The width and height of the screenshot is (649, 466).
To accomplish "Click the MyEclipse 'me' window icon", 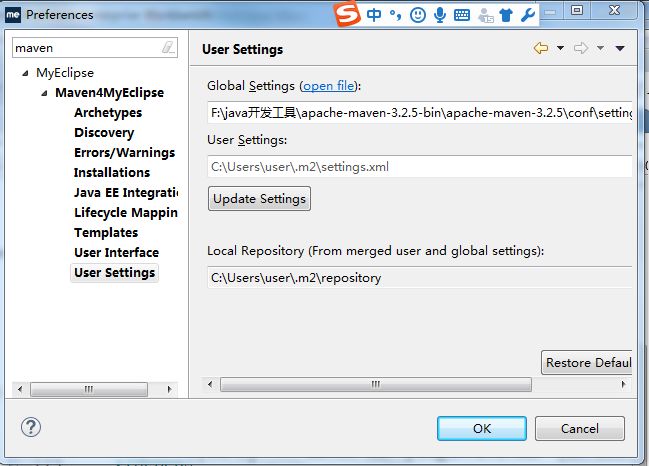I will [13, 15].
